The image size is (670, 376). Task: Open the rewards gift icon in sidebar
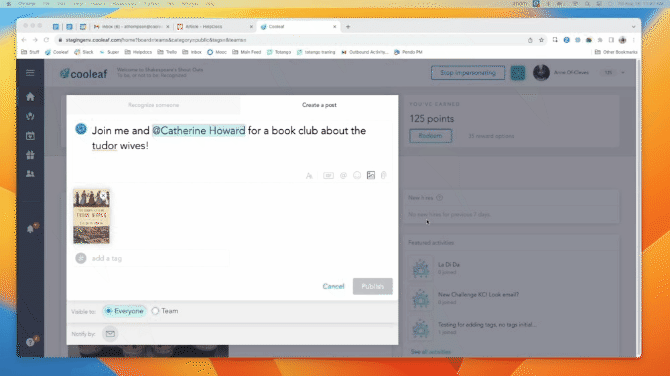point(30,155)
